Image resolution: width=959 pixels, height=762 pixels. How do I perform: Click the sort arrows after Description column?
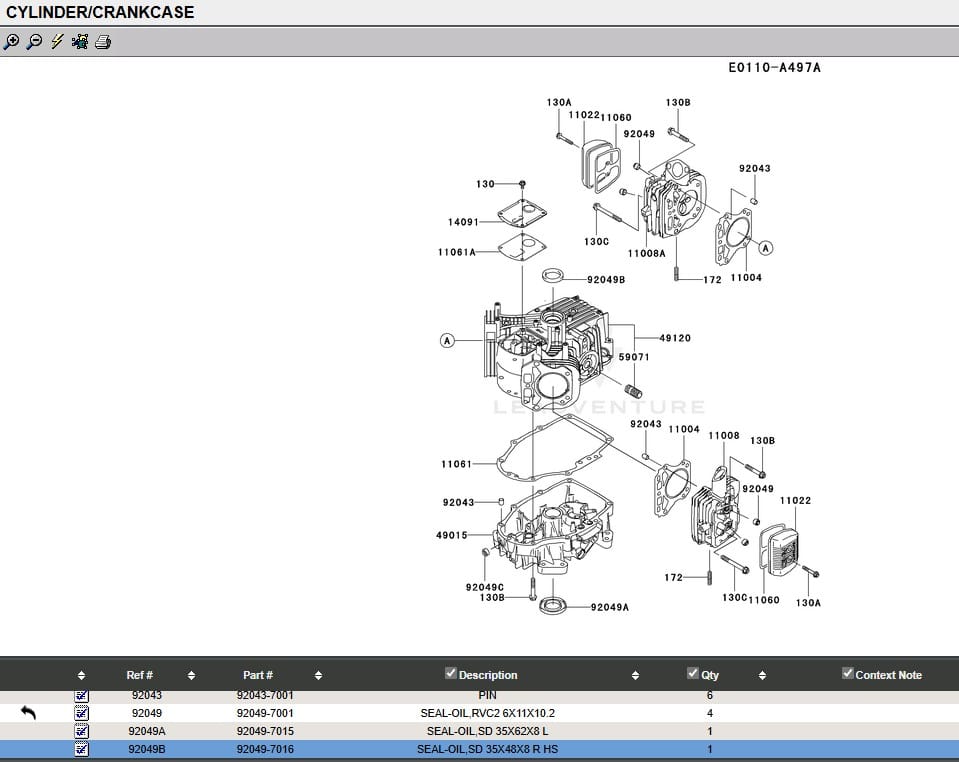pyautogui.click(x=635, y=676)
